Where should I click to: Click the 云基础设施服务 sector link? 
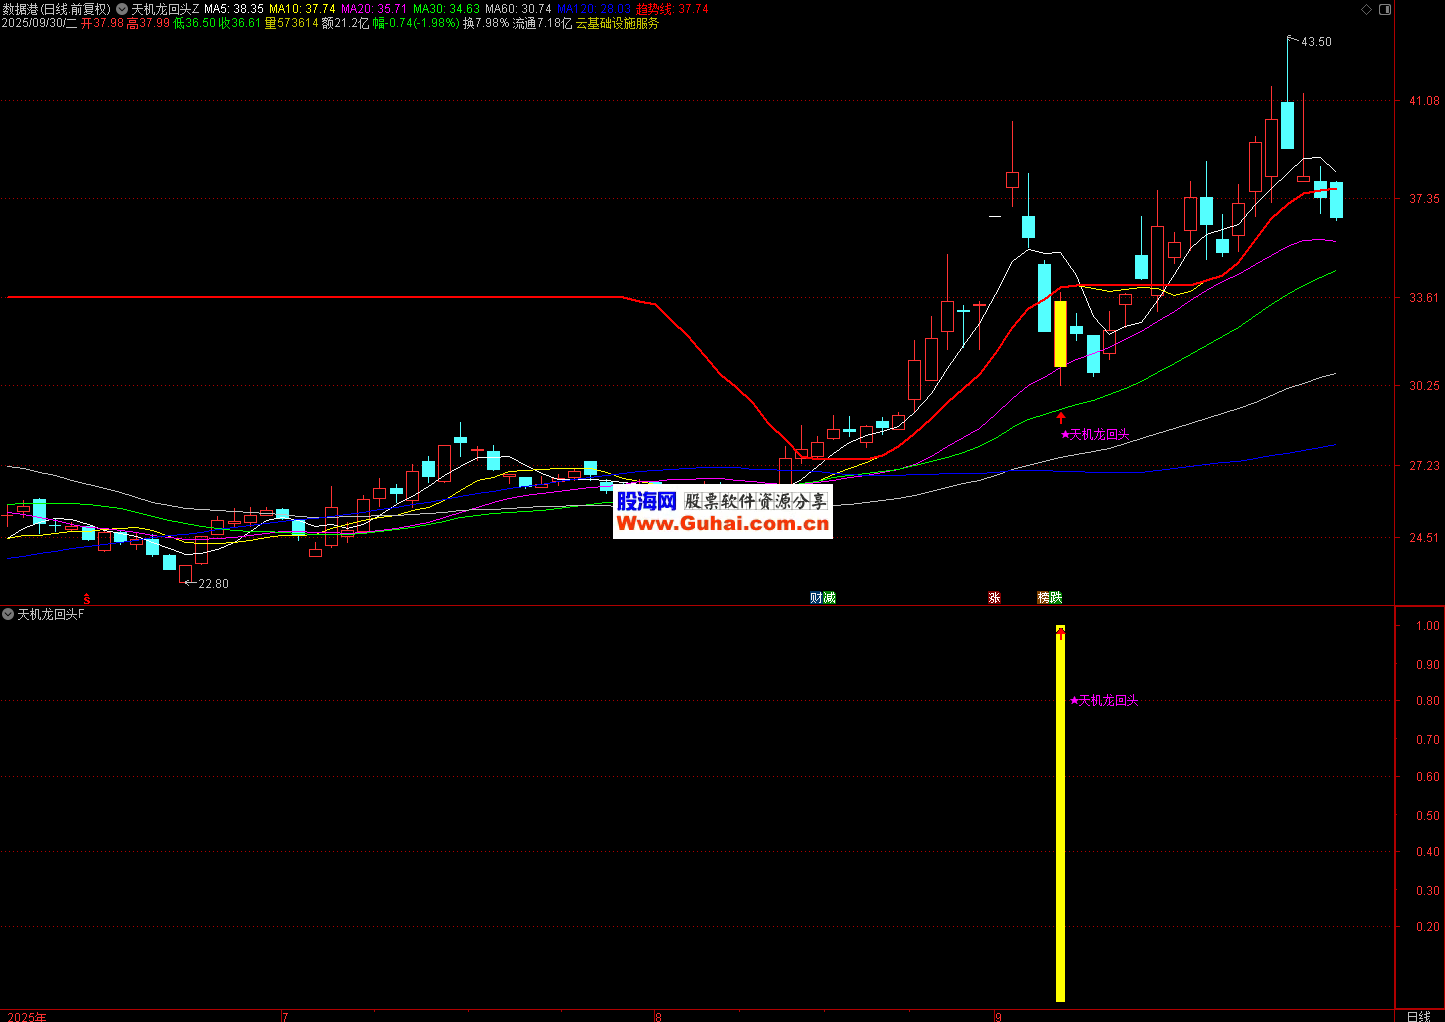point(617,23)
